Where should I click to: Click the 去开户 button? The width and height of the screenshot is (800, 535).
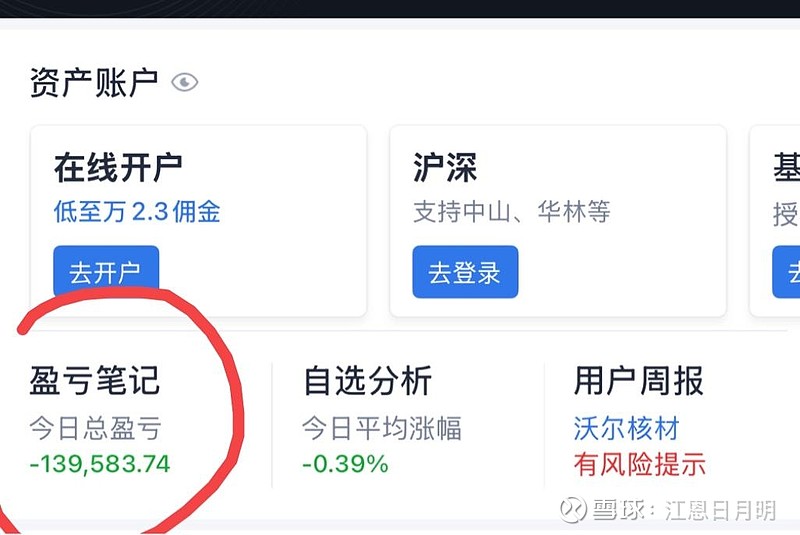(x=106, y=272)
